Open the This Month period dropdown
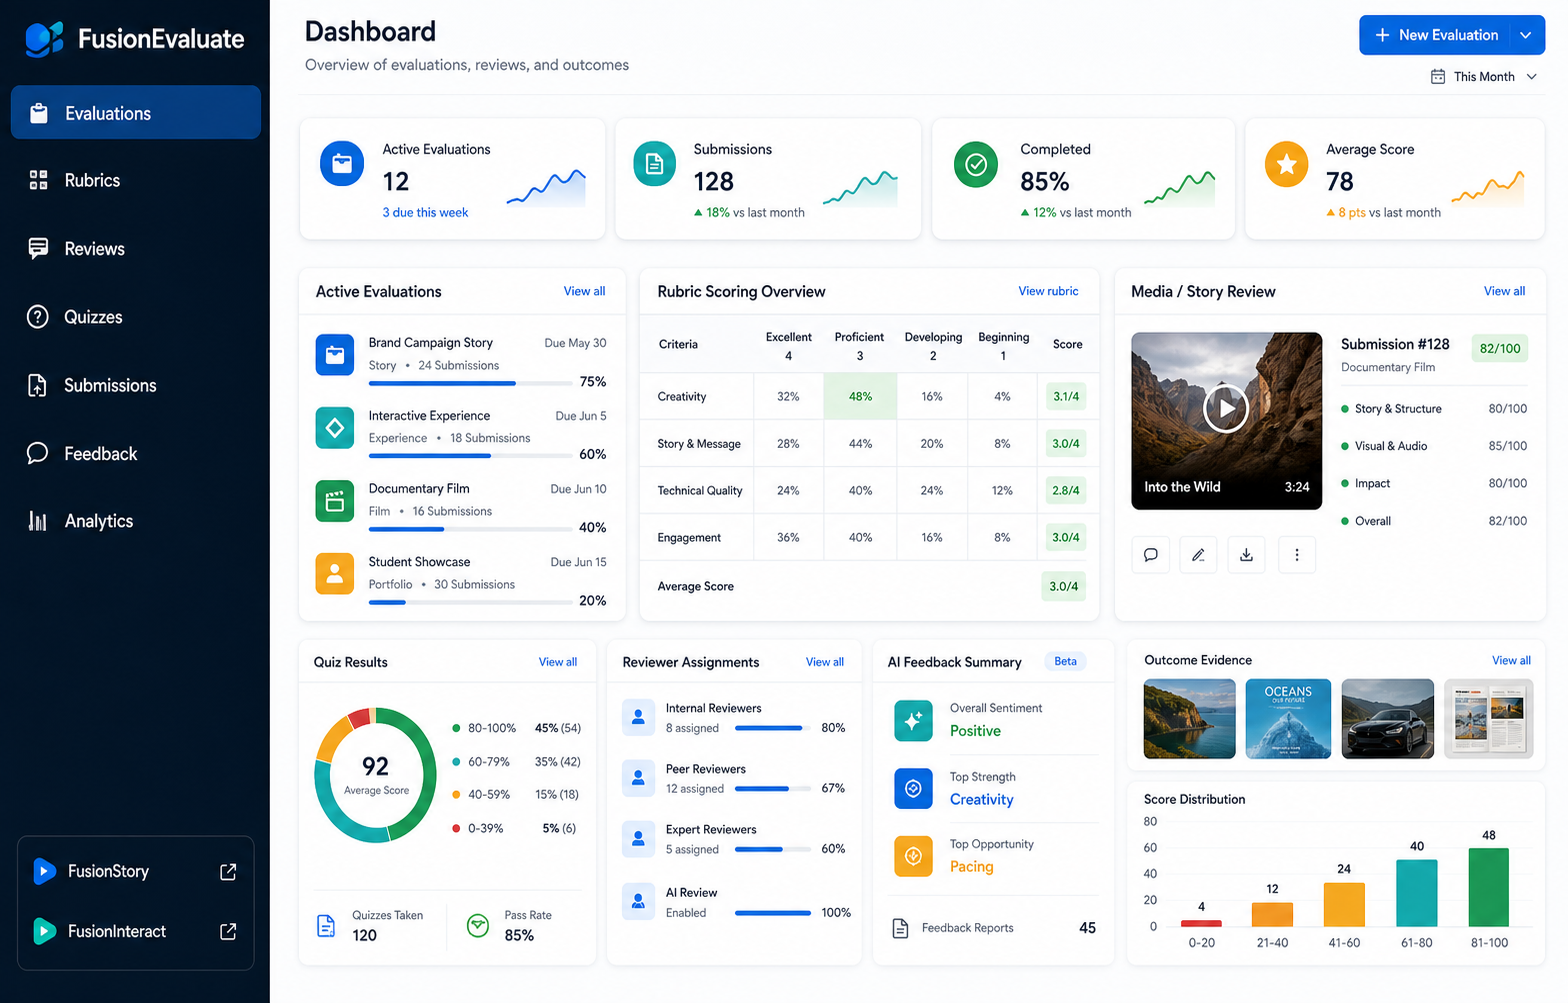Screen dimensions: 1568x1003 click(x=1484, y=77)
